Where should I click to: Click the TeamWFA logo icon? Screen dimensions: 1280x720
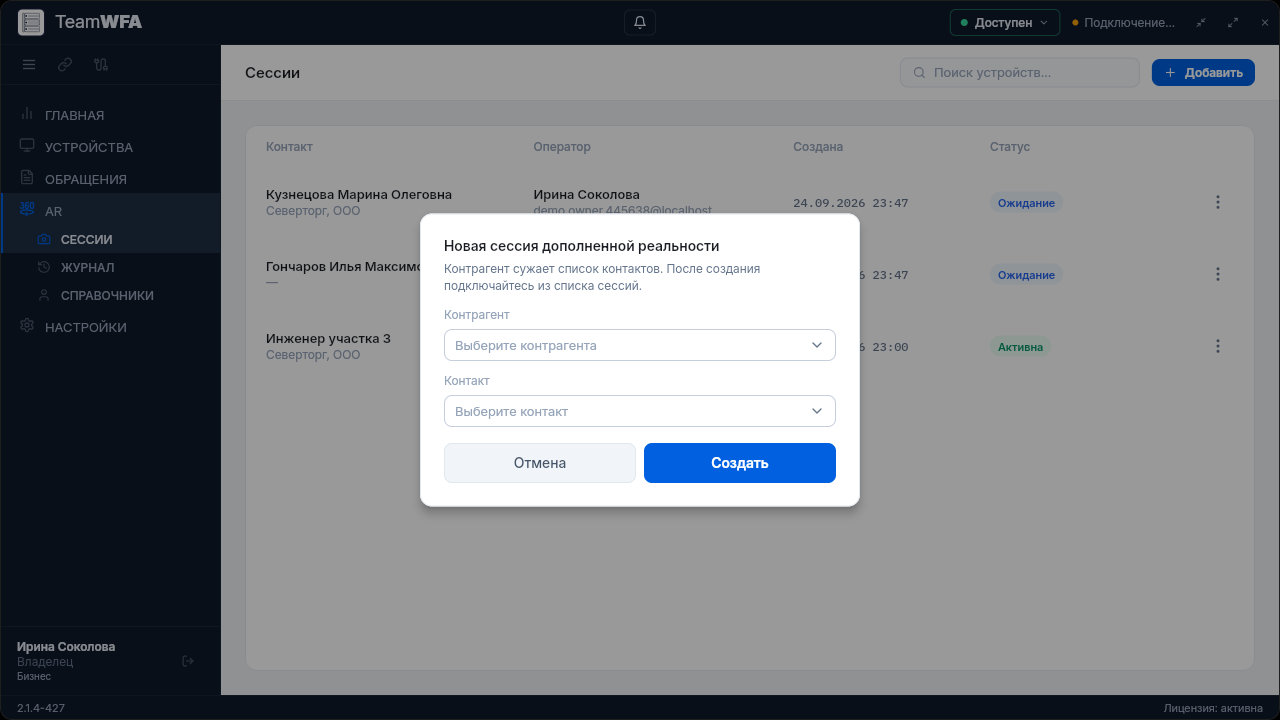point(31,22)
